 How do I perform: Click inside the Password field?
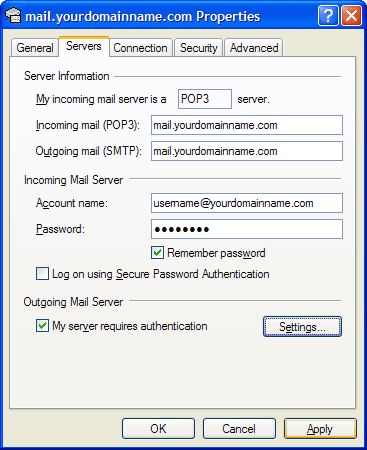click(x=247, y=229)
